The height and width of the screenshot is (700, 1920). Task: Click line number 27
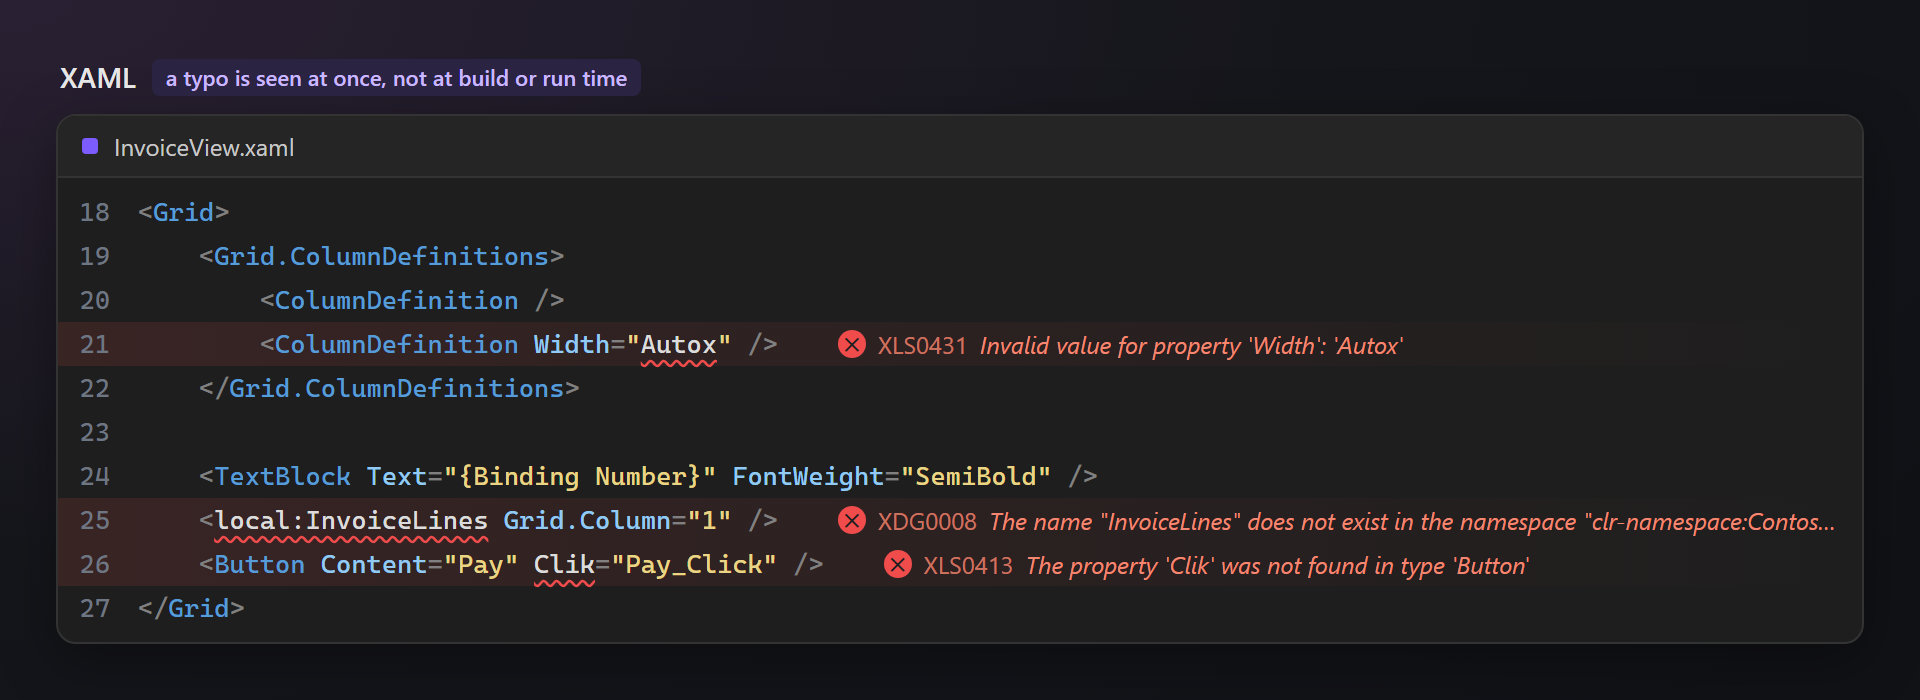pos(95,608)
